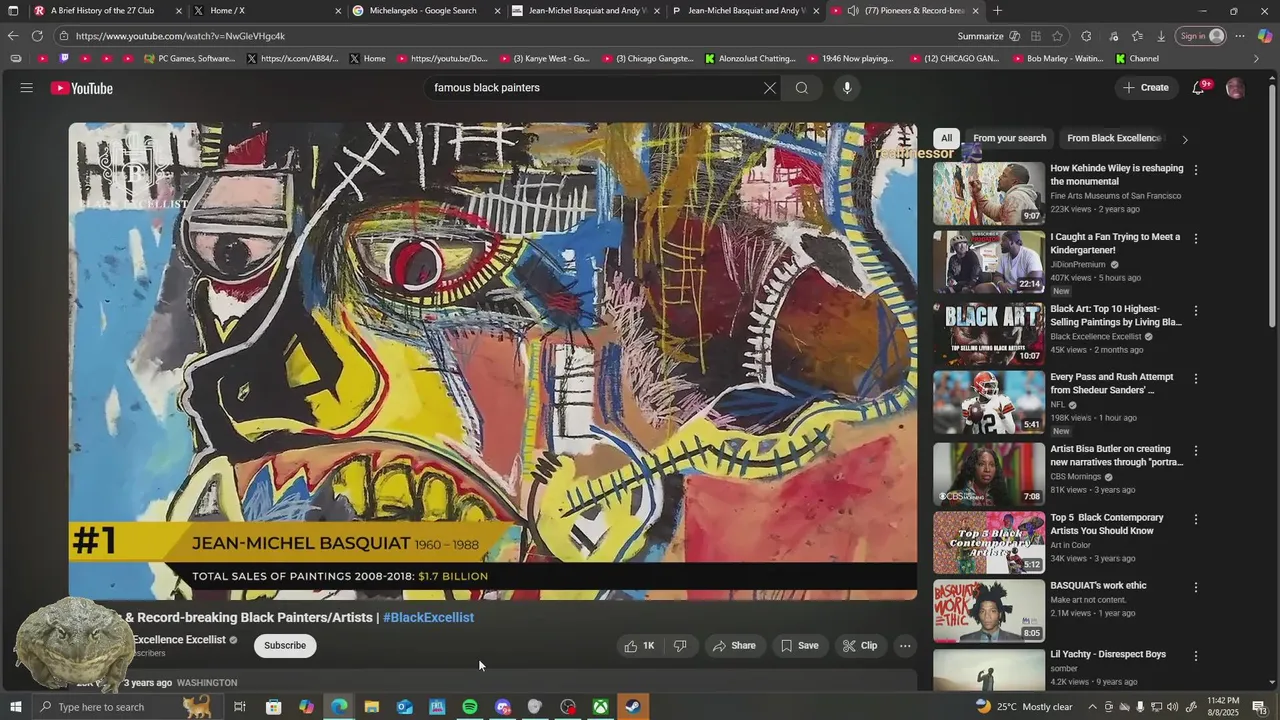This screenshot has width=1280, height=720.
Task: Subscribe to Black Excellence Excellist channel
Action: coord(285,646)
